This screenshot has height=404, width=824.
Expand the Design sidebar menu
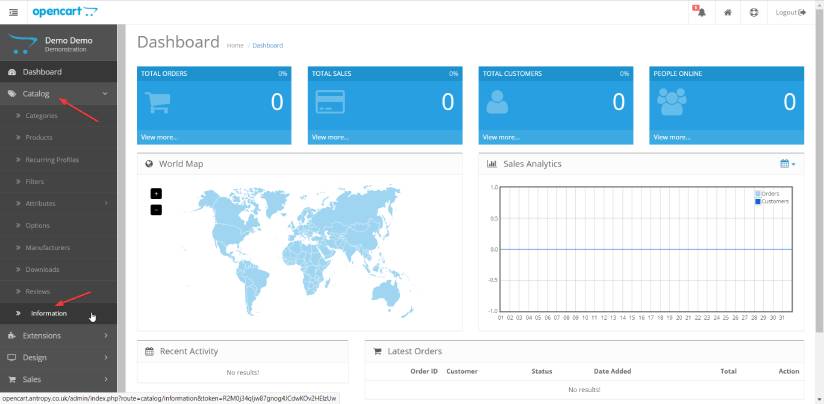tap(57, 357)
